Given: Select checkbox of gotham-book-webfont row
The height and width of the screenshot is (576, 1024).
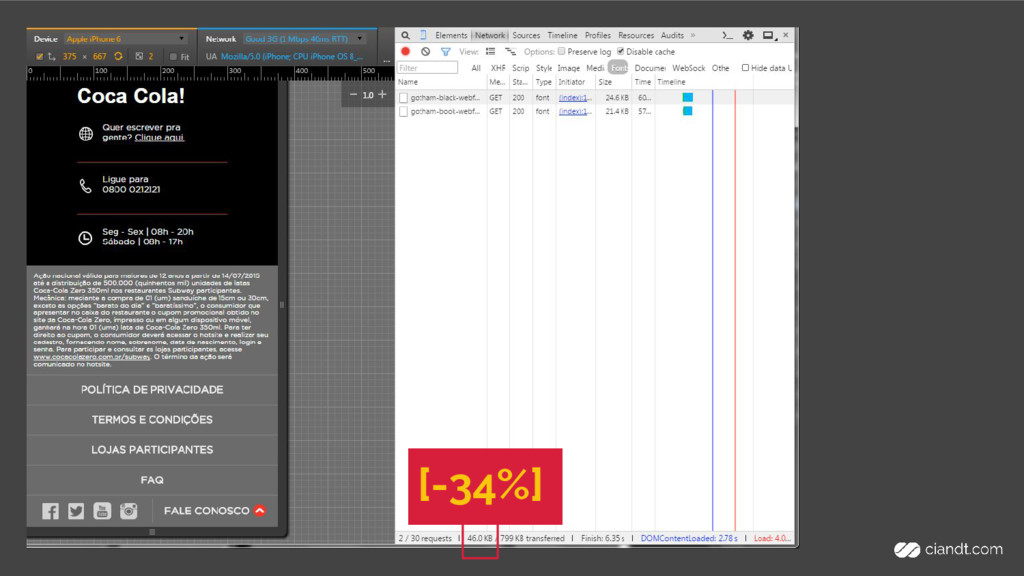Looking at the screenshot, I should pyautogui.click(x=404, y=112).
